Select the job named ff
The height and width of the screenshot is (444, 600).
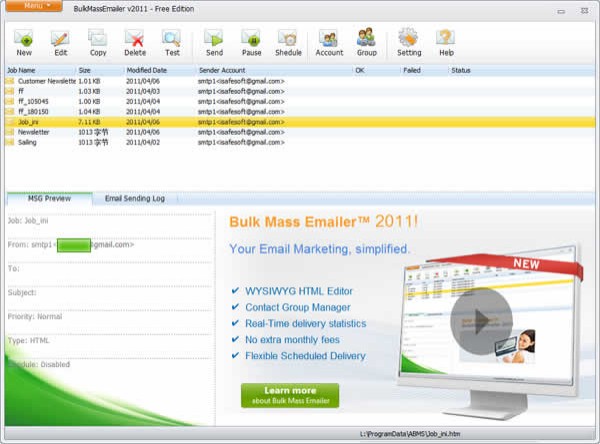coord(300,91)
